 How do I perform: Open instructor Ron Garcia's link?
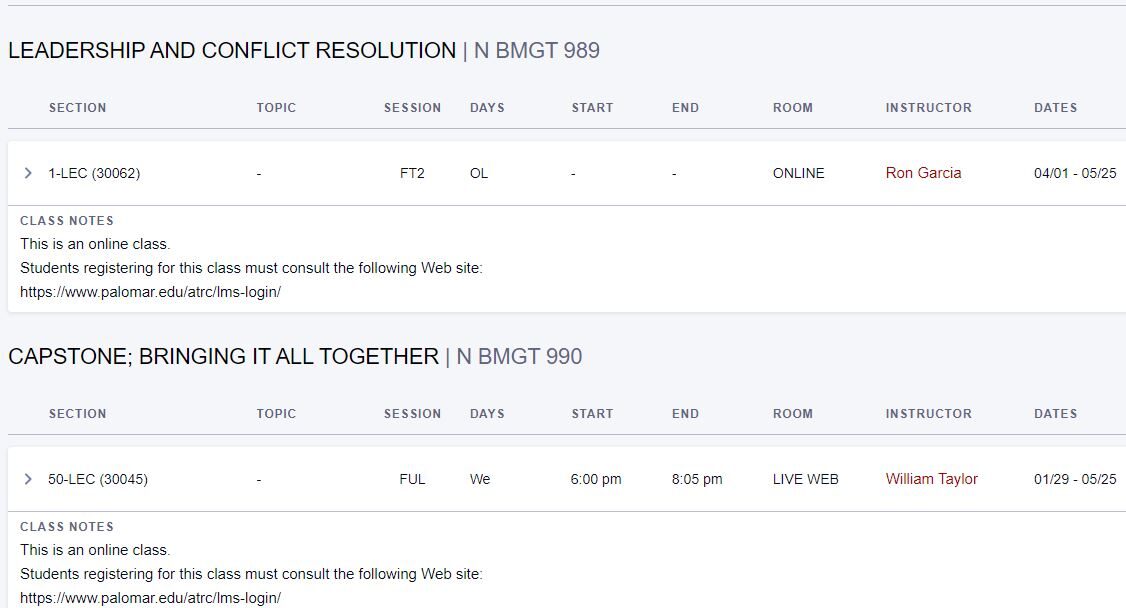923,173
